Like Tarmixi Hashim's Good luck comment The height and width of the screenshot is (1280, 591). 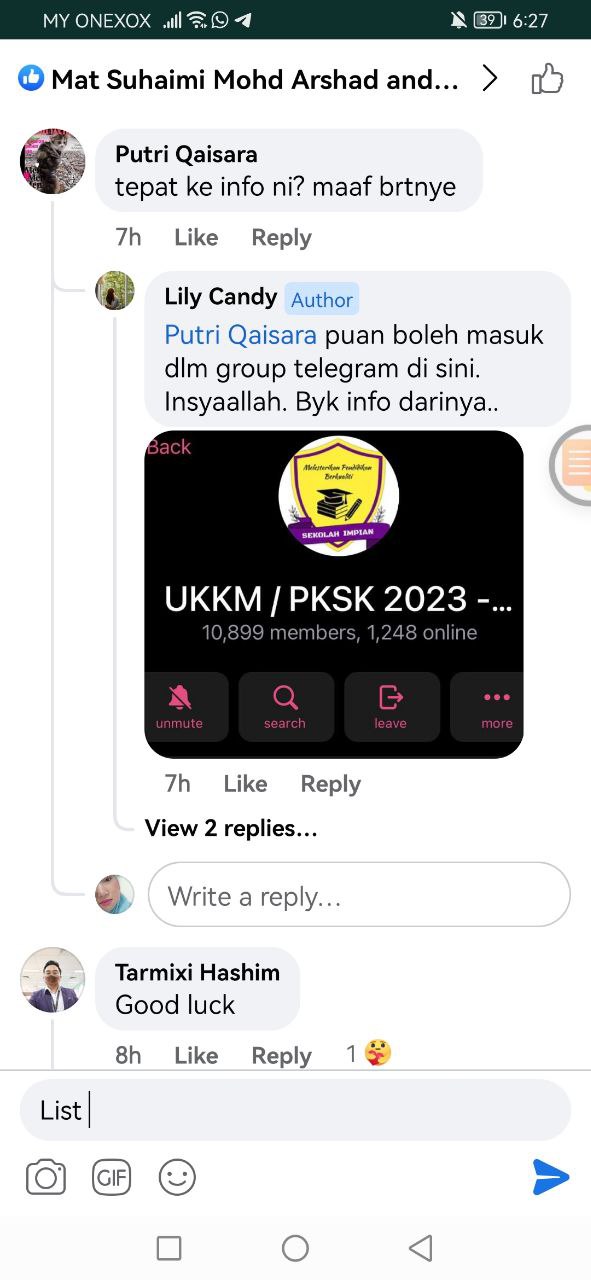[x=196, y=1055]
